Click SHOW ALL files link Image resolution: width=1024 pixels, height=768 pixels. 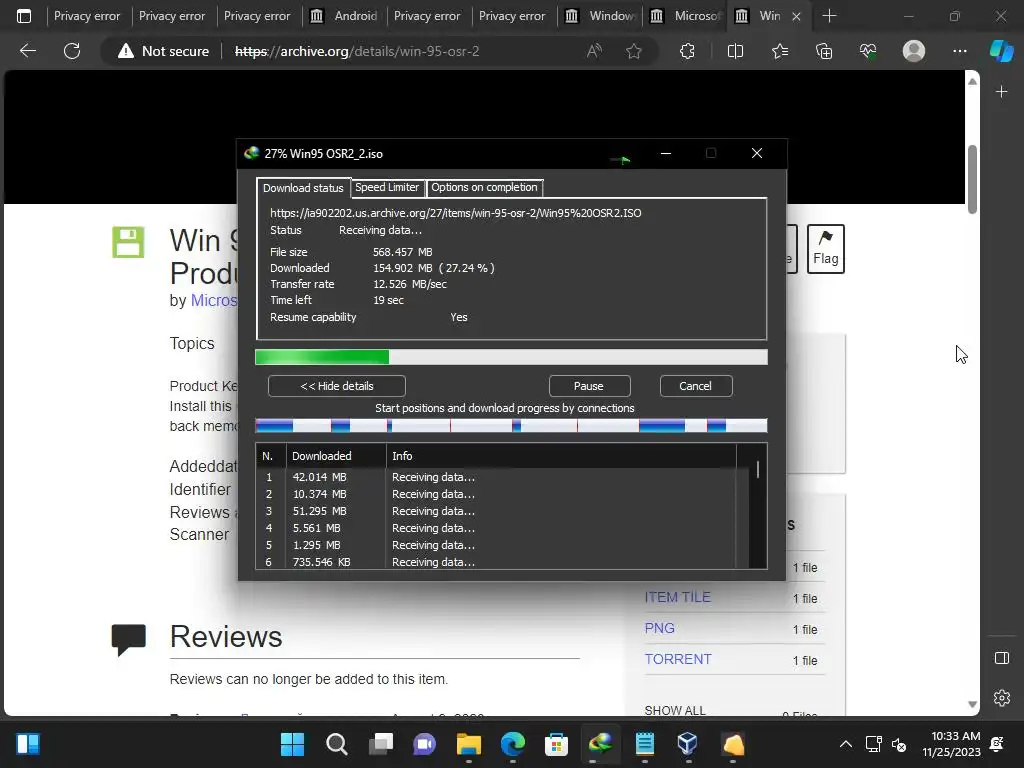click(675, 711)
